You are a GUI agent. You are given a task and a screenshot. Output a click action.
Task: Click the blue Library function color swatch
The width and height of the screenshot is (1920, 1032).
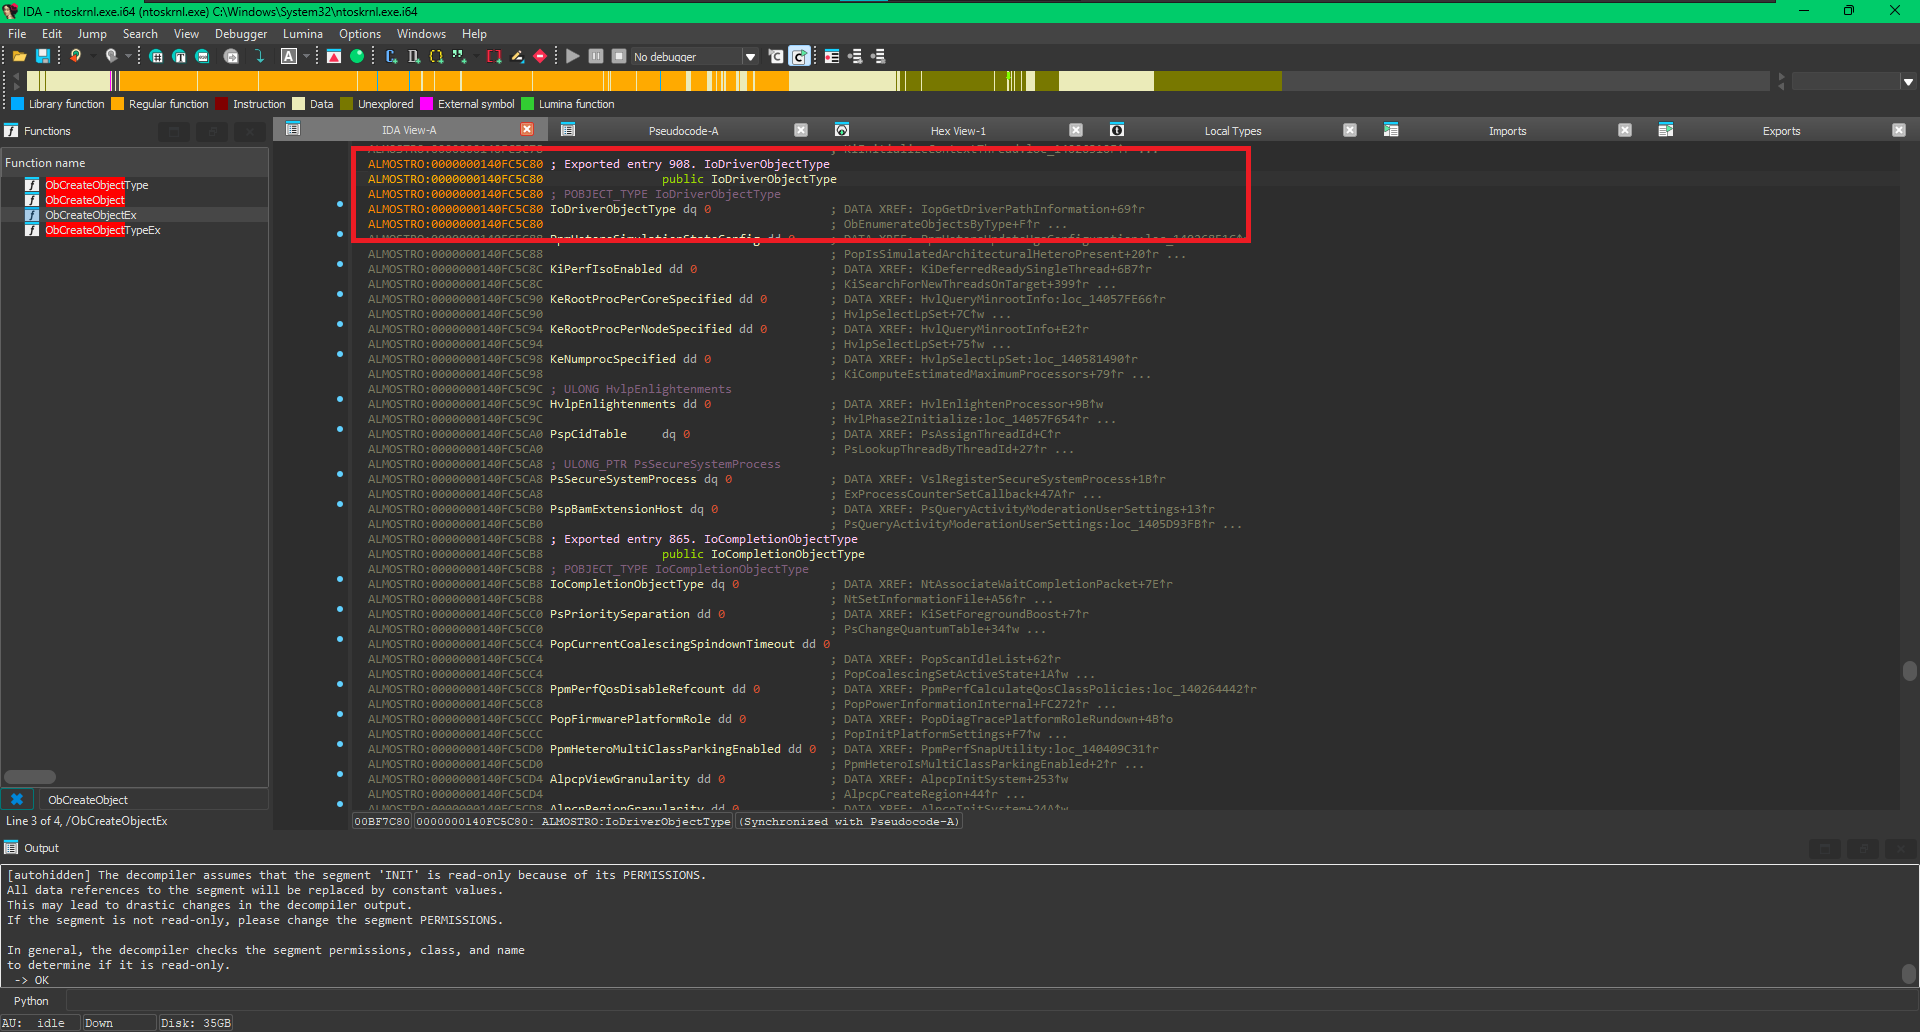pos(17,103)
